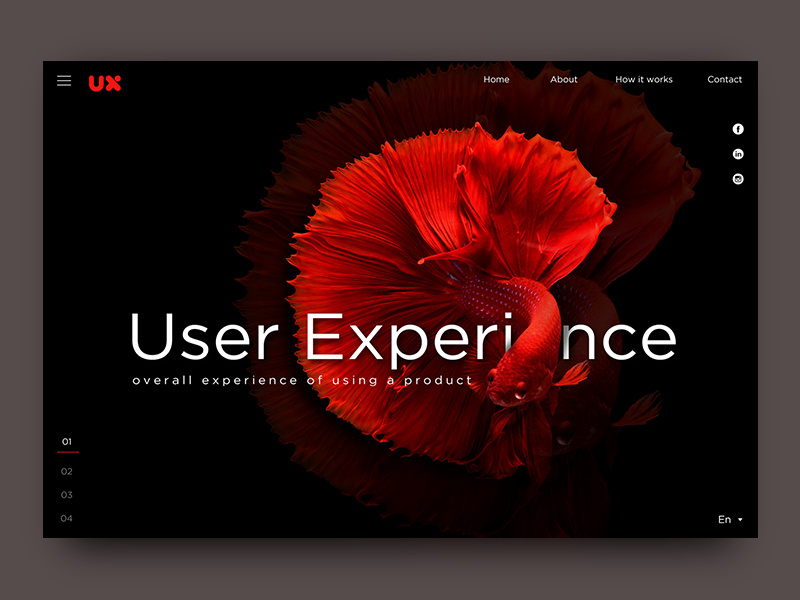Viewport: 800px width, 600px height.
Task: Navigate to the Home menu item
Action: (496, 79)
